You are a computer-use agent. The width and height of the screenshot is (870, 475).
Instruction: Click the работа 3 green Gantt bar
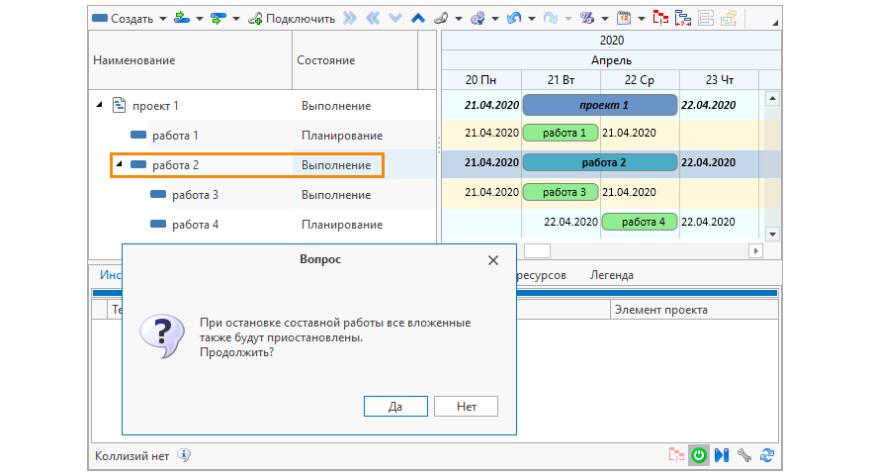click(561, 192)
